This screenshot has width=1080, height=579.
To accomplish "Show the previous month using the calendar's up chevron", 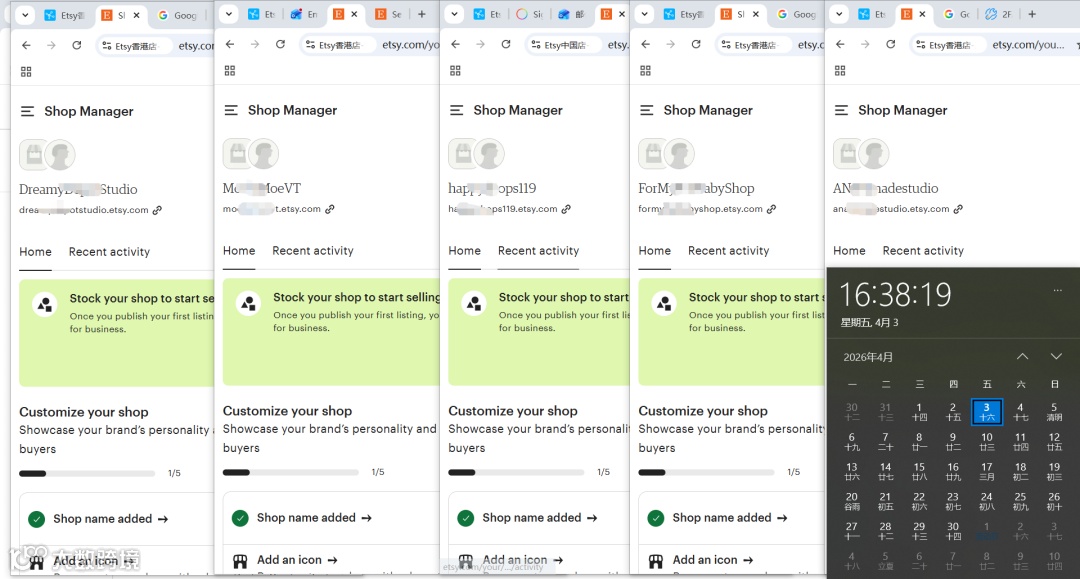I will 1022,357.
